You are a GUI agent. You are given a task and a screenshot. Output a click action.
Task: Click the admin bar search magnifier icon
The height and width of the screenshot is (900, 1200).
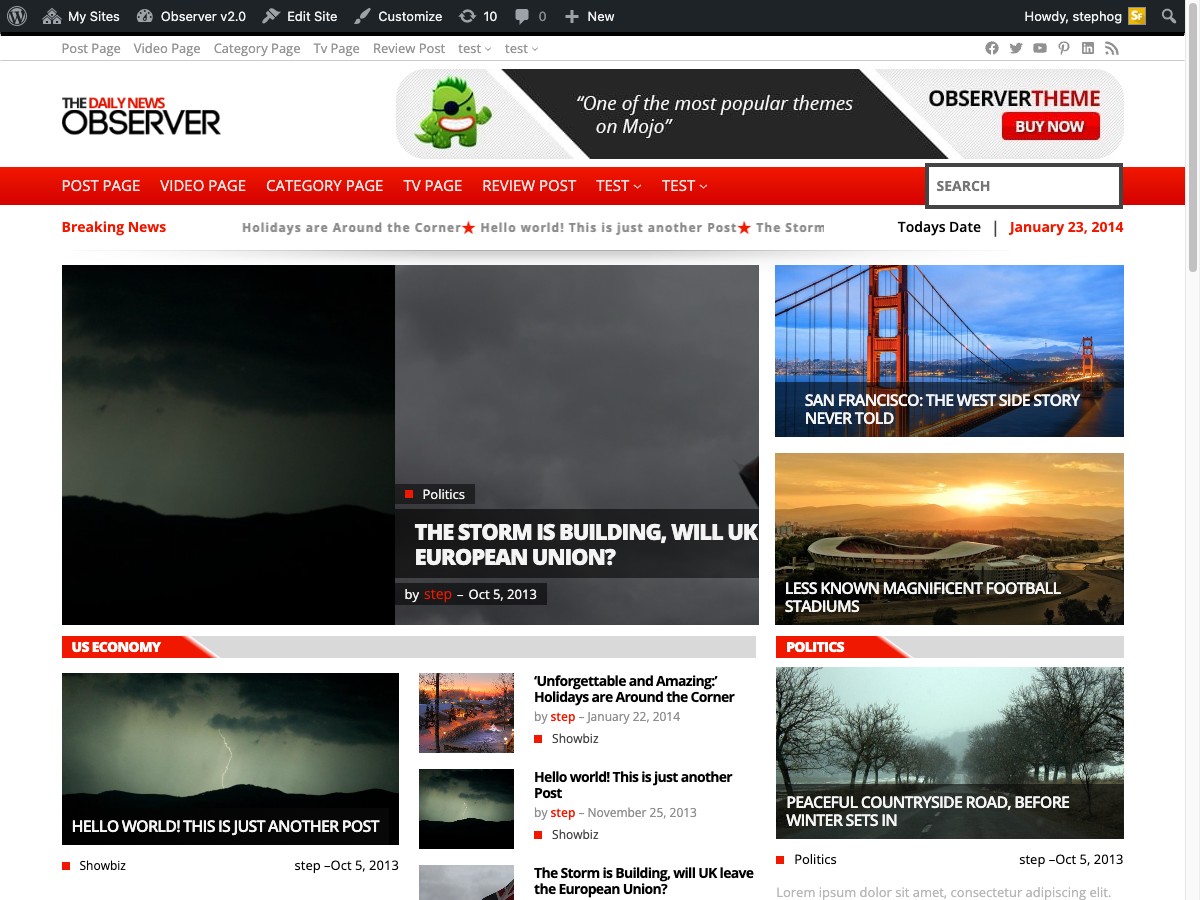(x=1168, y=16)
